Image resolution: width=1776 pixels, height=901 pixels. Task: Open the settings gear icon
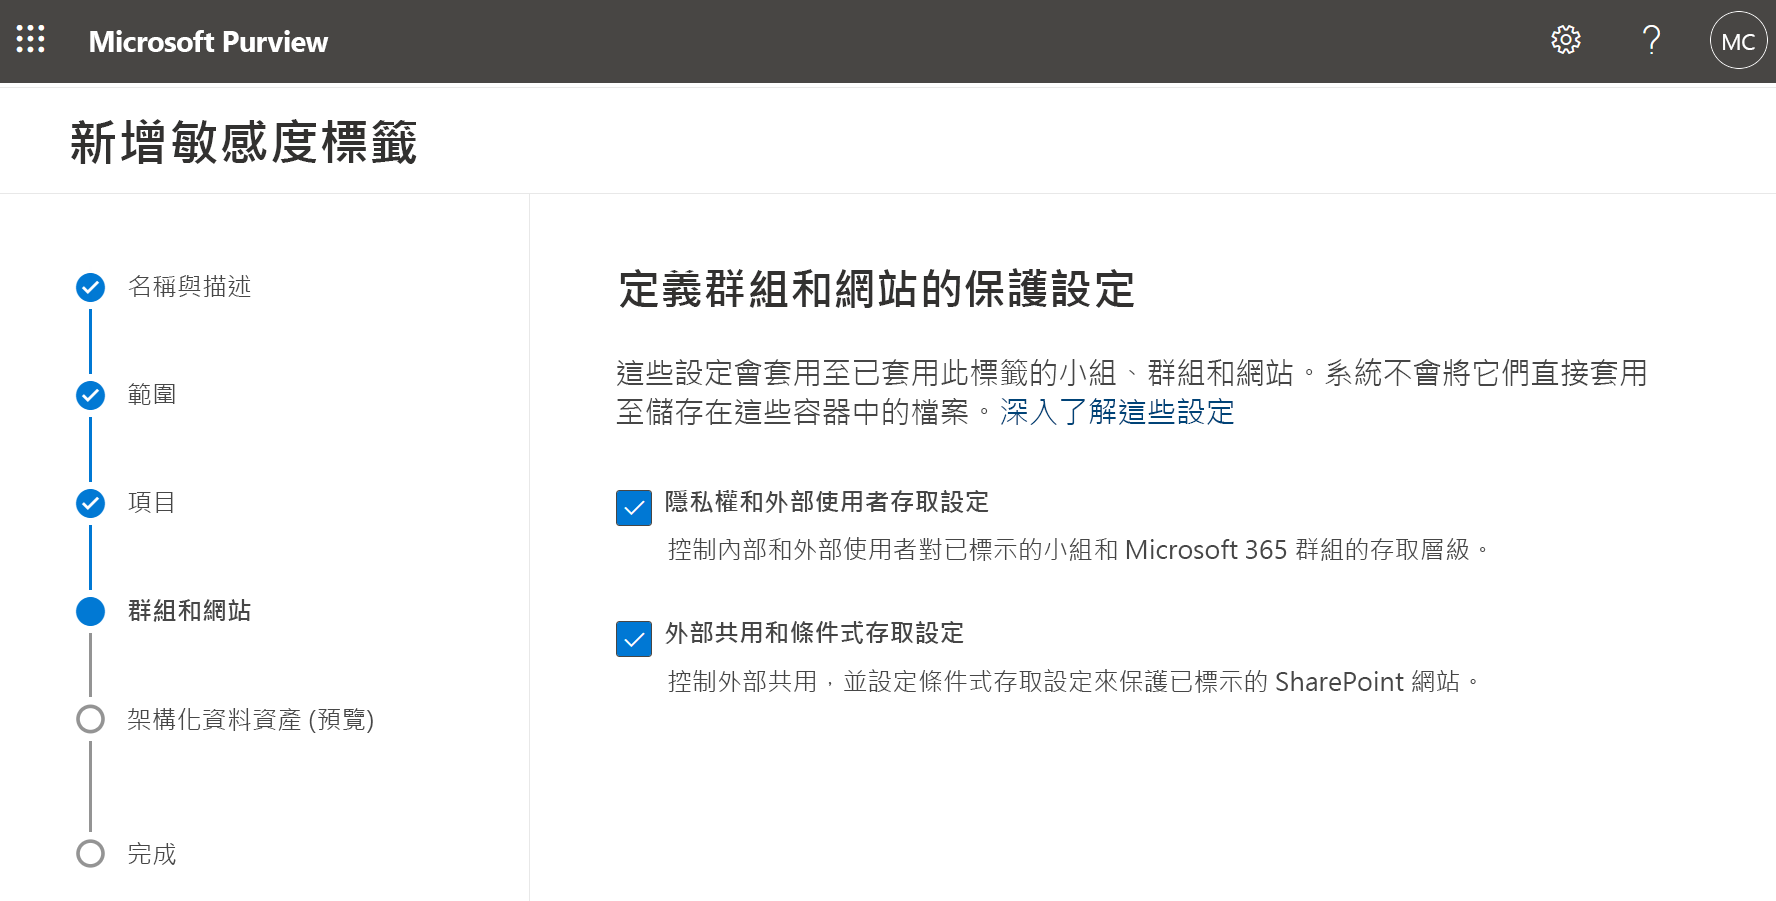tap(1565, 40)
